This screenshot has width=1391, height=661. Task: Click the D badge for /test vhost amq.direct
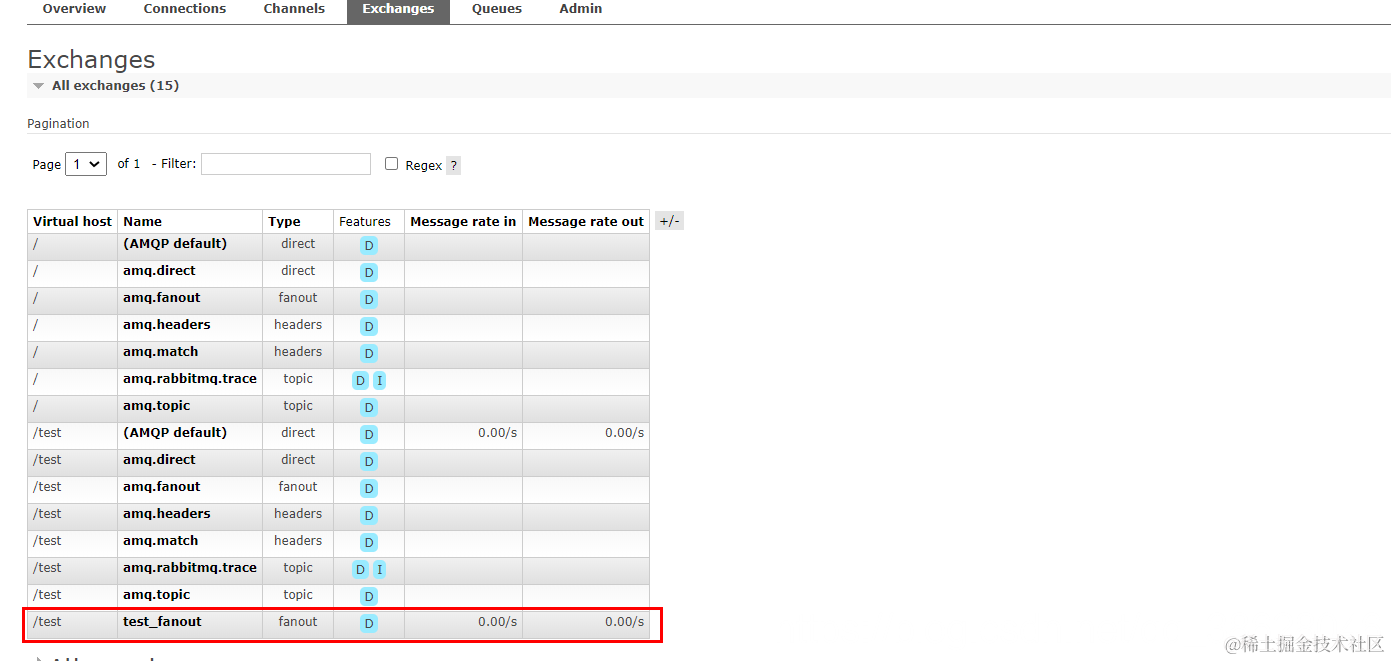[369, 462]
